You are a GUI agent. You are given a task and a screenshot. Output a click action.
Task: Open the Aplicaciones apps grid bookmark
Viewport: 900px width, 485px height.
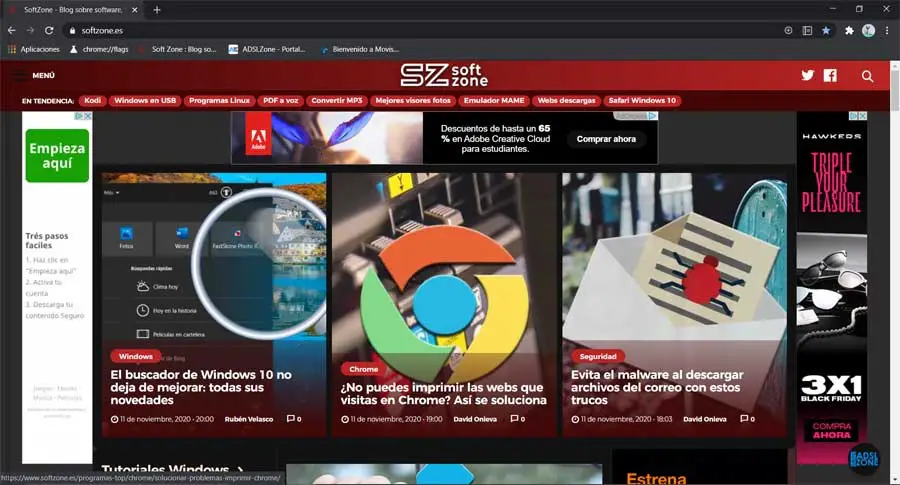[x=34, y=49]
